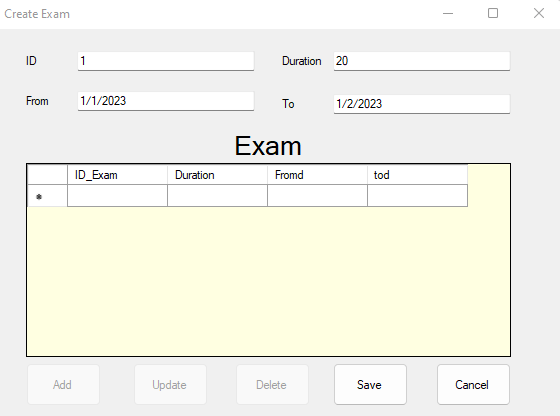This screenshot has width=560, height=416.
Task: Click the To label text
Action: coord(288,104)
